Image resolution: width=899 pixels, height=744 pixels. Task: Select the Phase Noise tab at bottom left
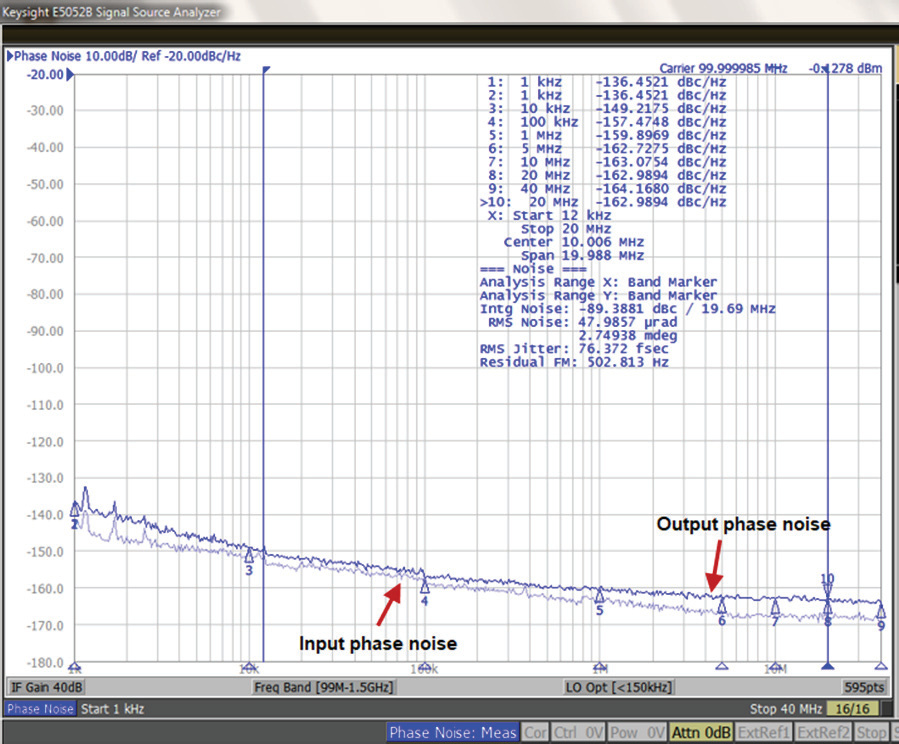click(39, 709)
